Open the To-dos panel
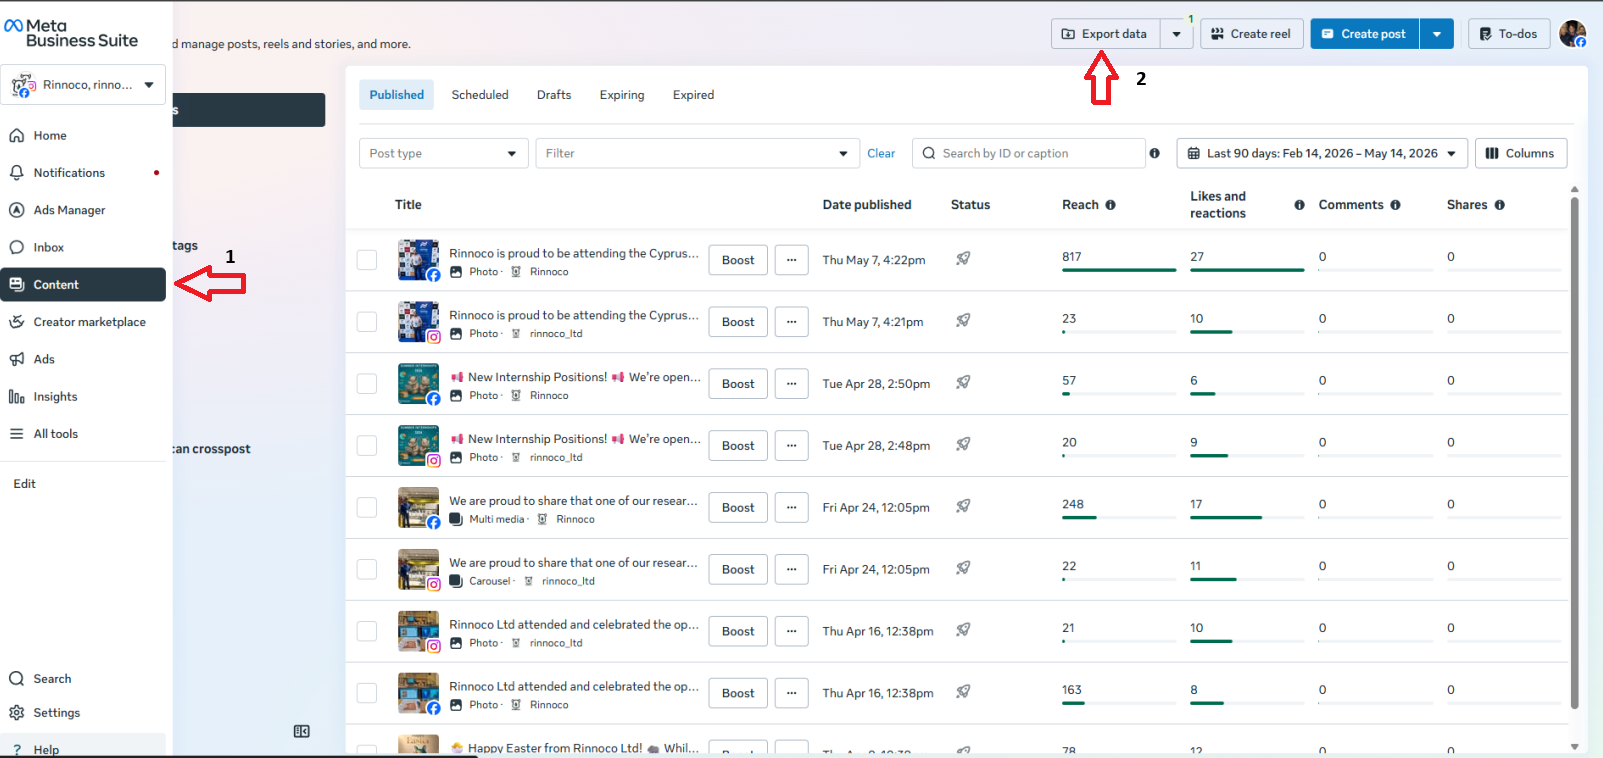 click(x=1509, y=34)
